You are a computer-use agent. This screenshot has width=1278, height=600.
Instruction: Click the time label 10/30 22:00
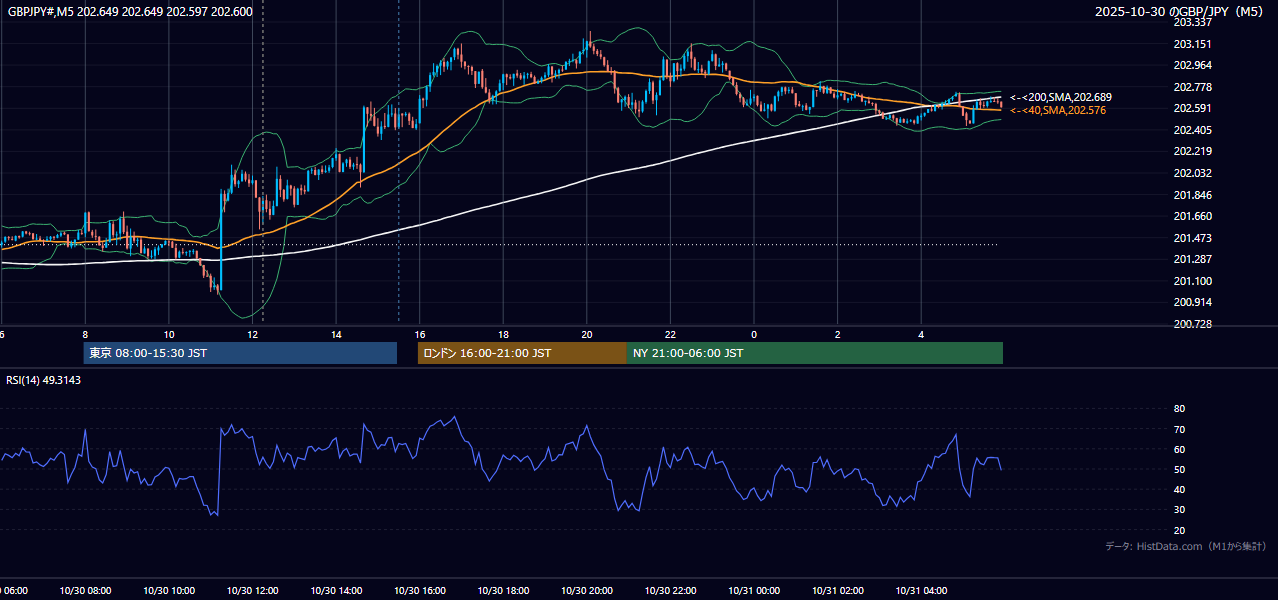pyautogui.click(x=670, y=591)
